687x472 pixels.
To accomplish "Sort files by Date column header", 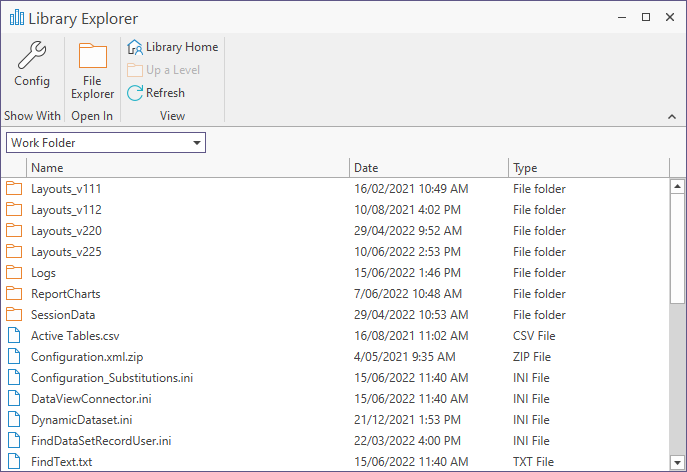I will [429, 168].
